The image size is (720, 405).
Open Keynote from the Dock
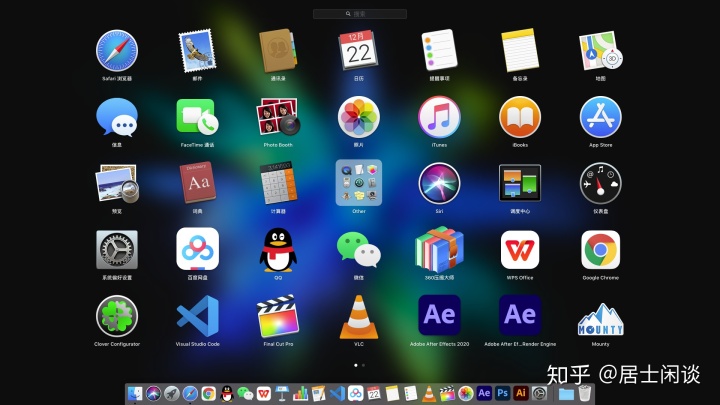click(282, 394)
